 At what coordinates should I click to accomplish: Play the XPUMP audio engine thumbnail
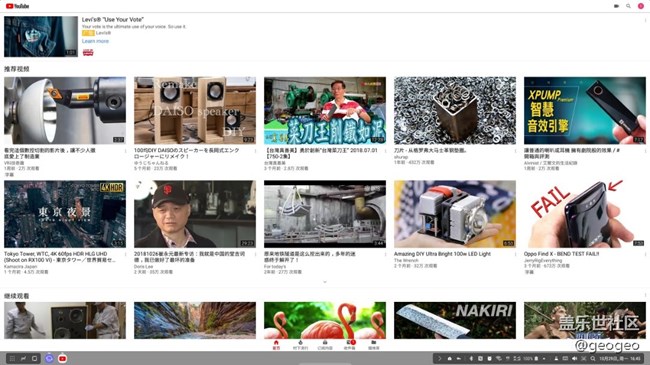click(x=585, y=110)
